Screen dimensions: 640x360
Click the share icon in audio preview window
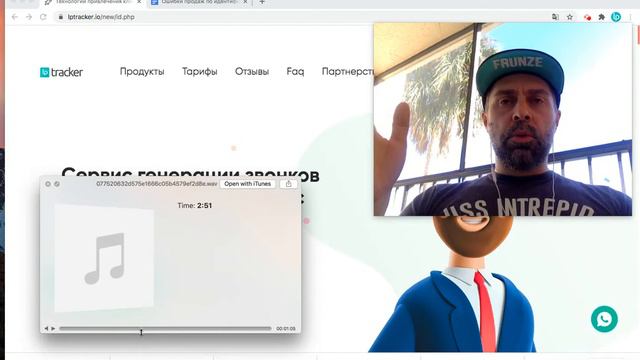(x=289, y=184)
